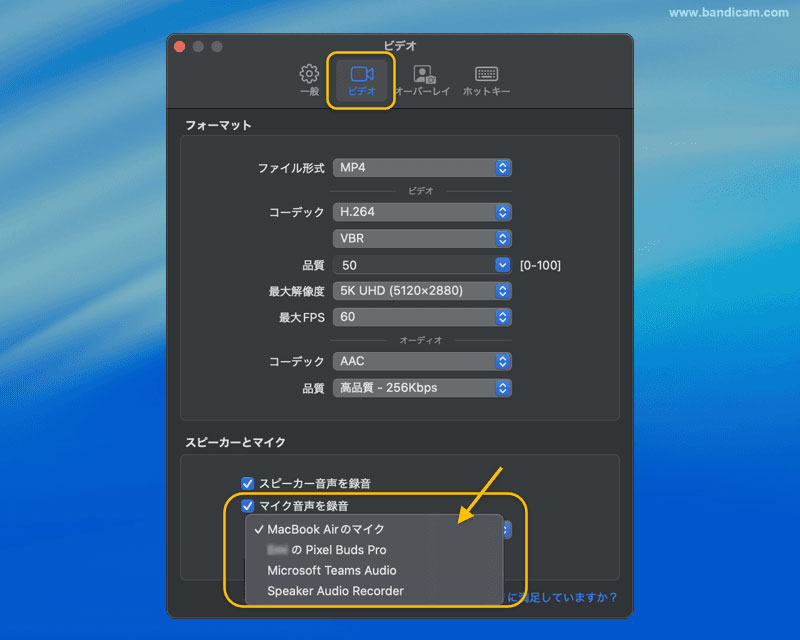
Task: Open the video codec dropdown showing H.264
Action: [422, 211]
